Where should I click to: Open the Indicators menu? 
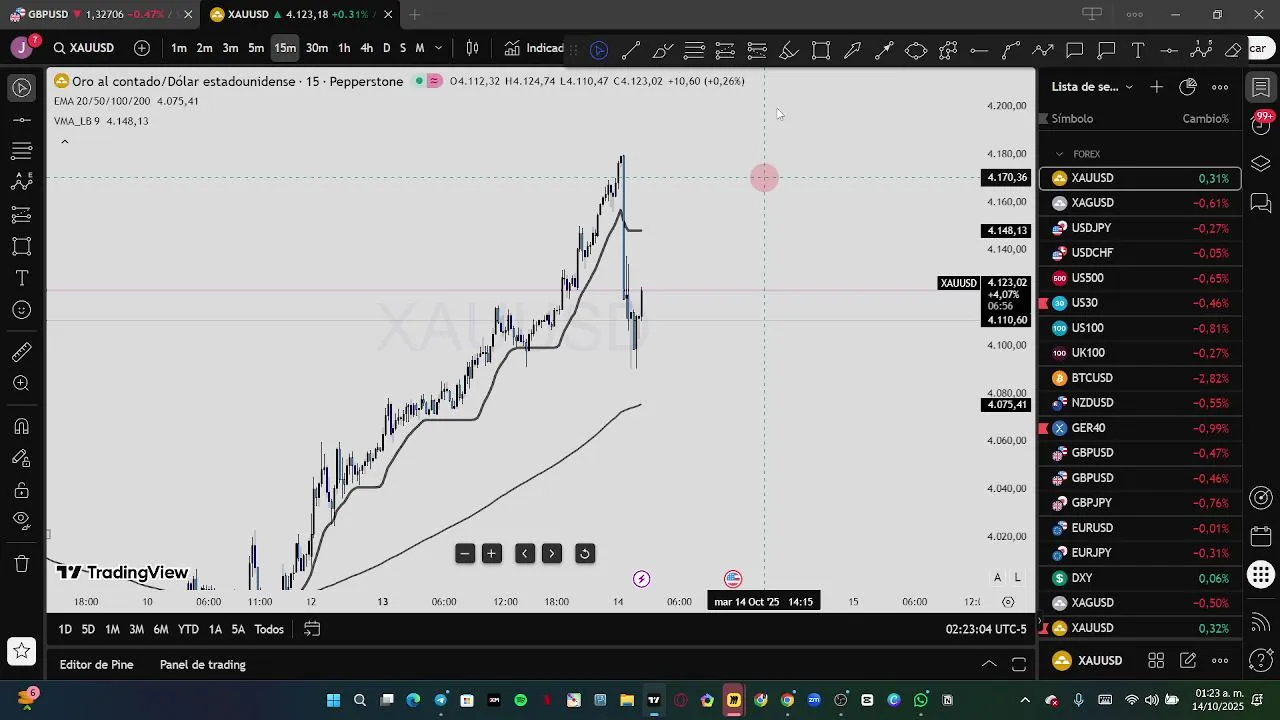pos(535,48)
